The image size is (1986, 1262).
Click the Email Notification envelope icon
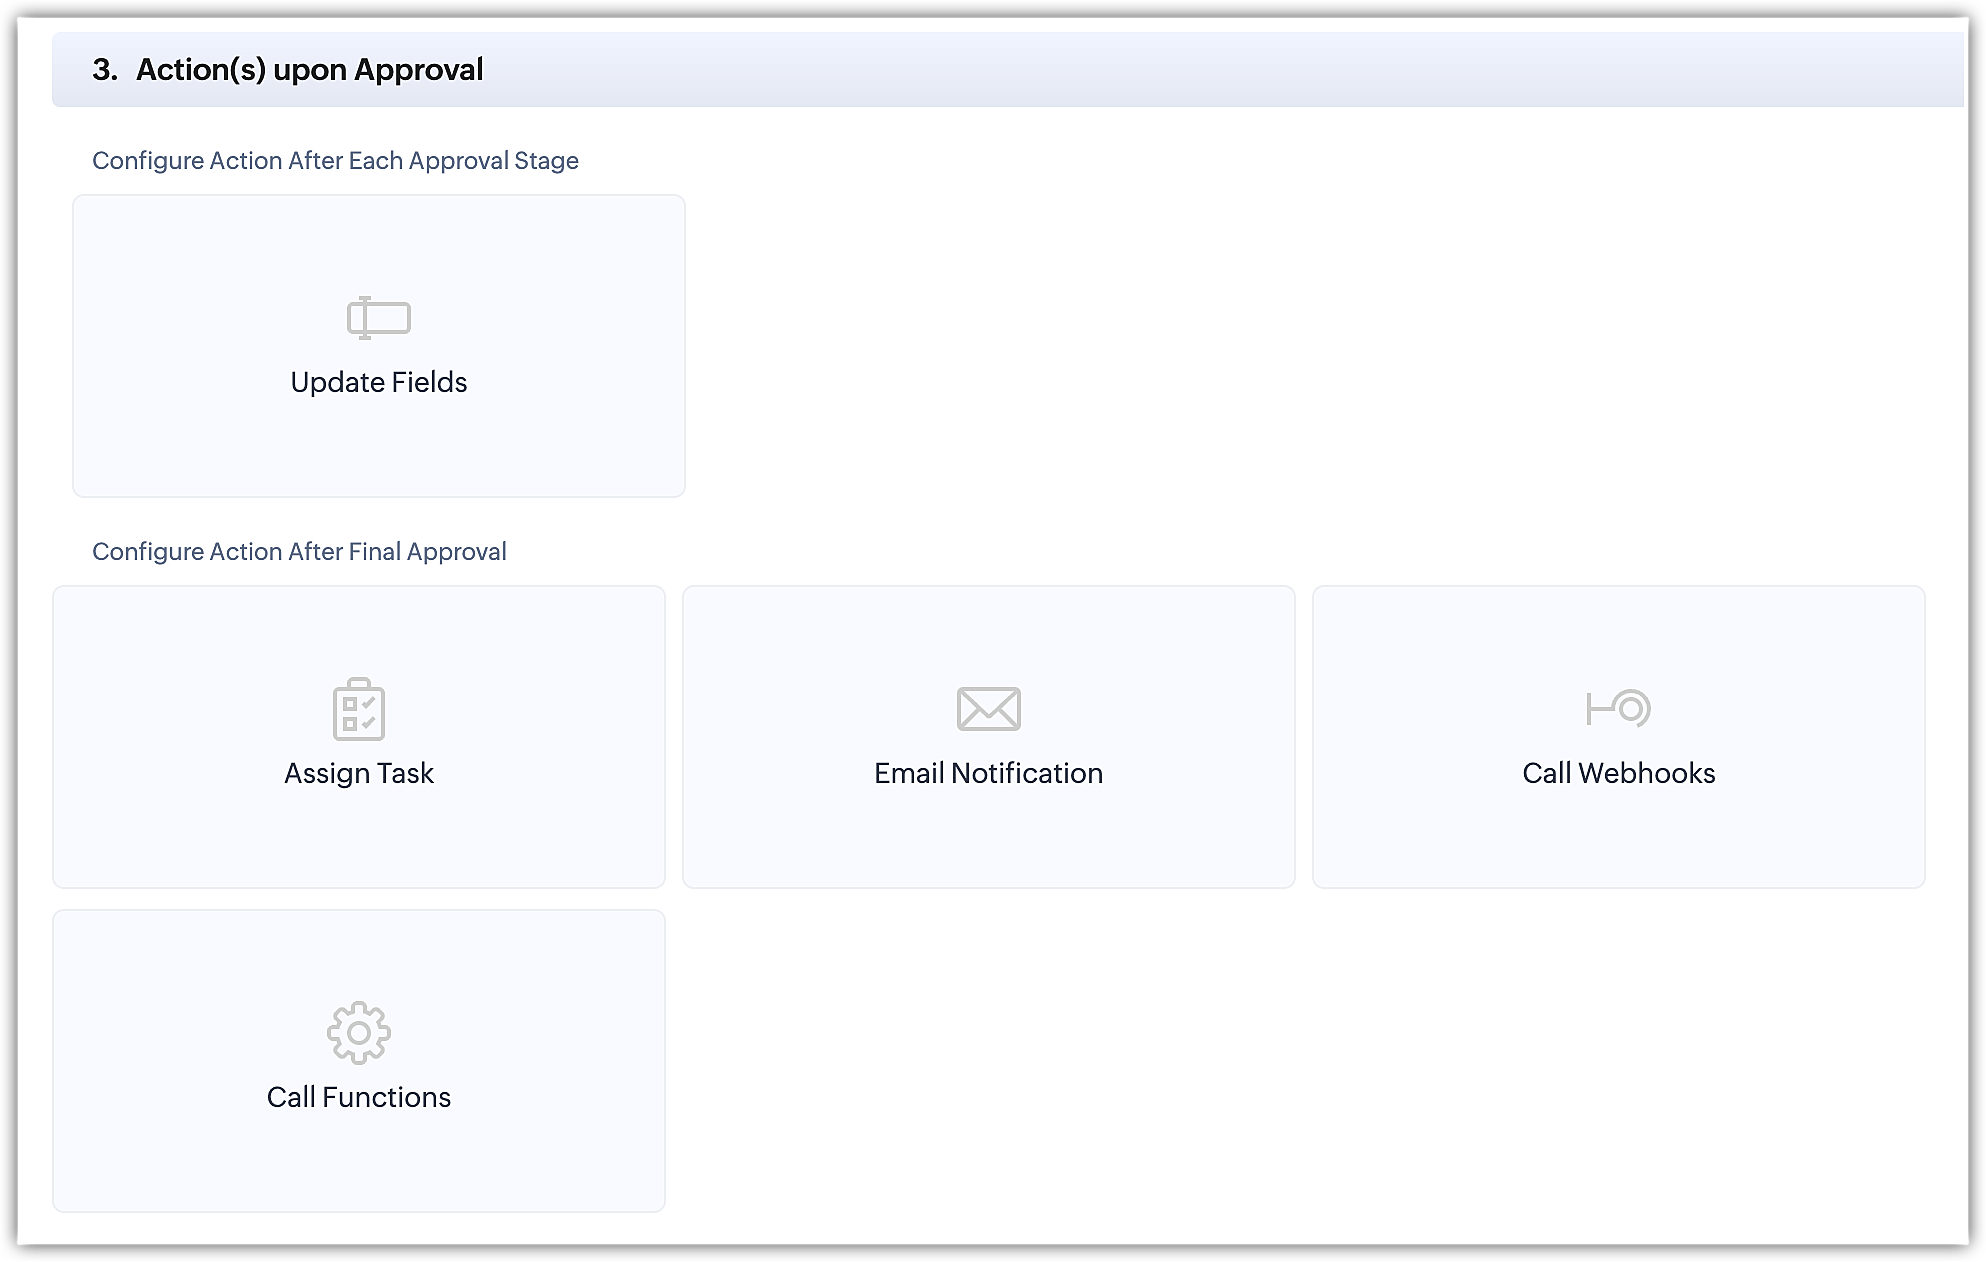pyautogui.click(x=988, y=709)
